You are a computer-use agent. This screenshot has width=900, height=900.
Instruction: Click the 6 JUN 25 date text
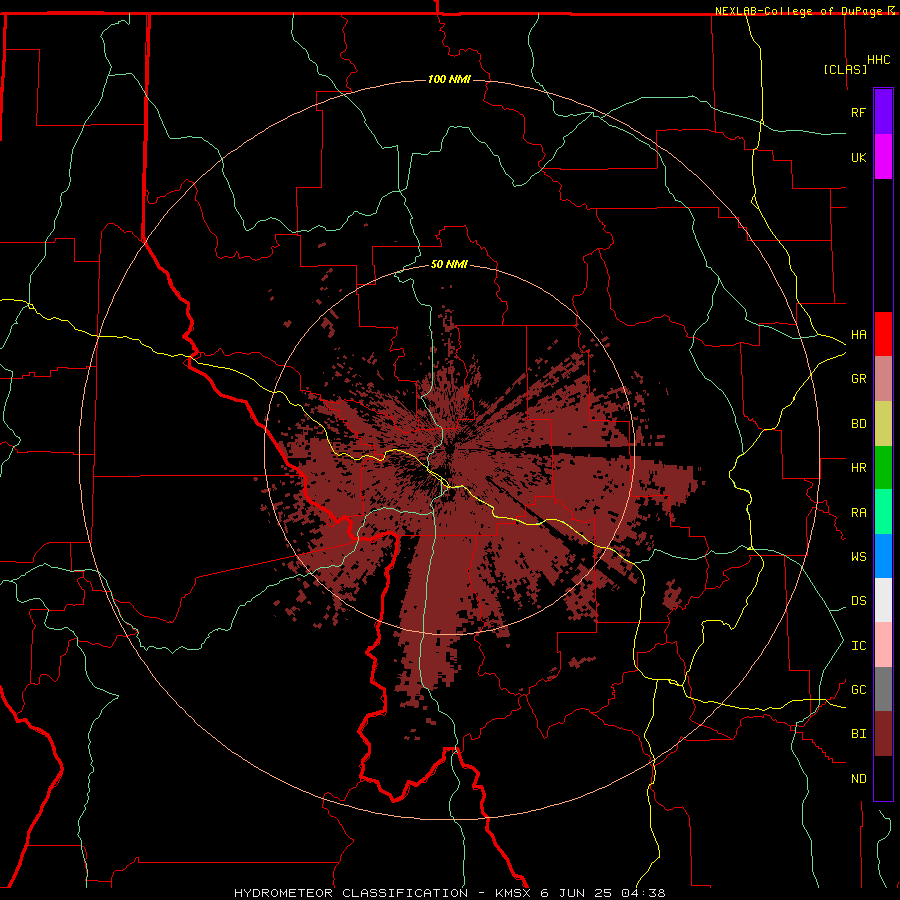pyautogui.click(x=576, y=893)
